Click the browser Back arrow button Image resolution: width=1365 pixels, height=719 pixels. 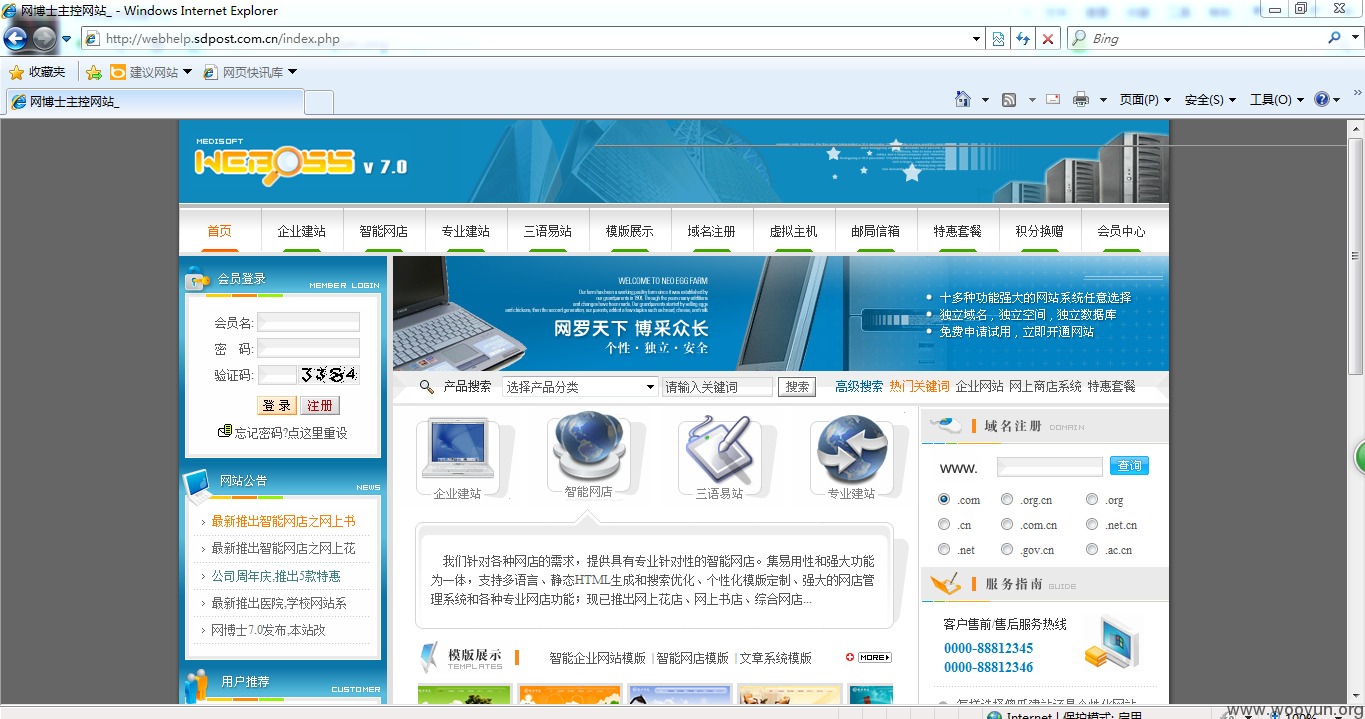pyautogui.click(x=15, y=39)
